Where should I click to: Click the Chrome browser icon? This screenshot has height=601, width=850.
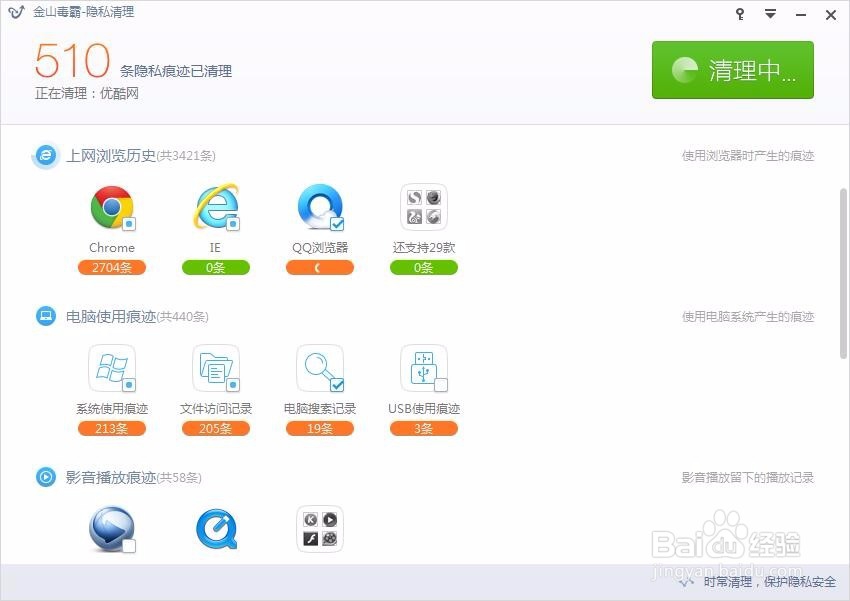[112, 208]
